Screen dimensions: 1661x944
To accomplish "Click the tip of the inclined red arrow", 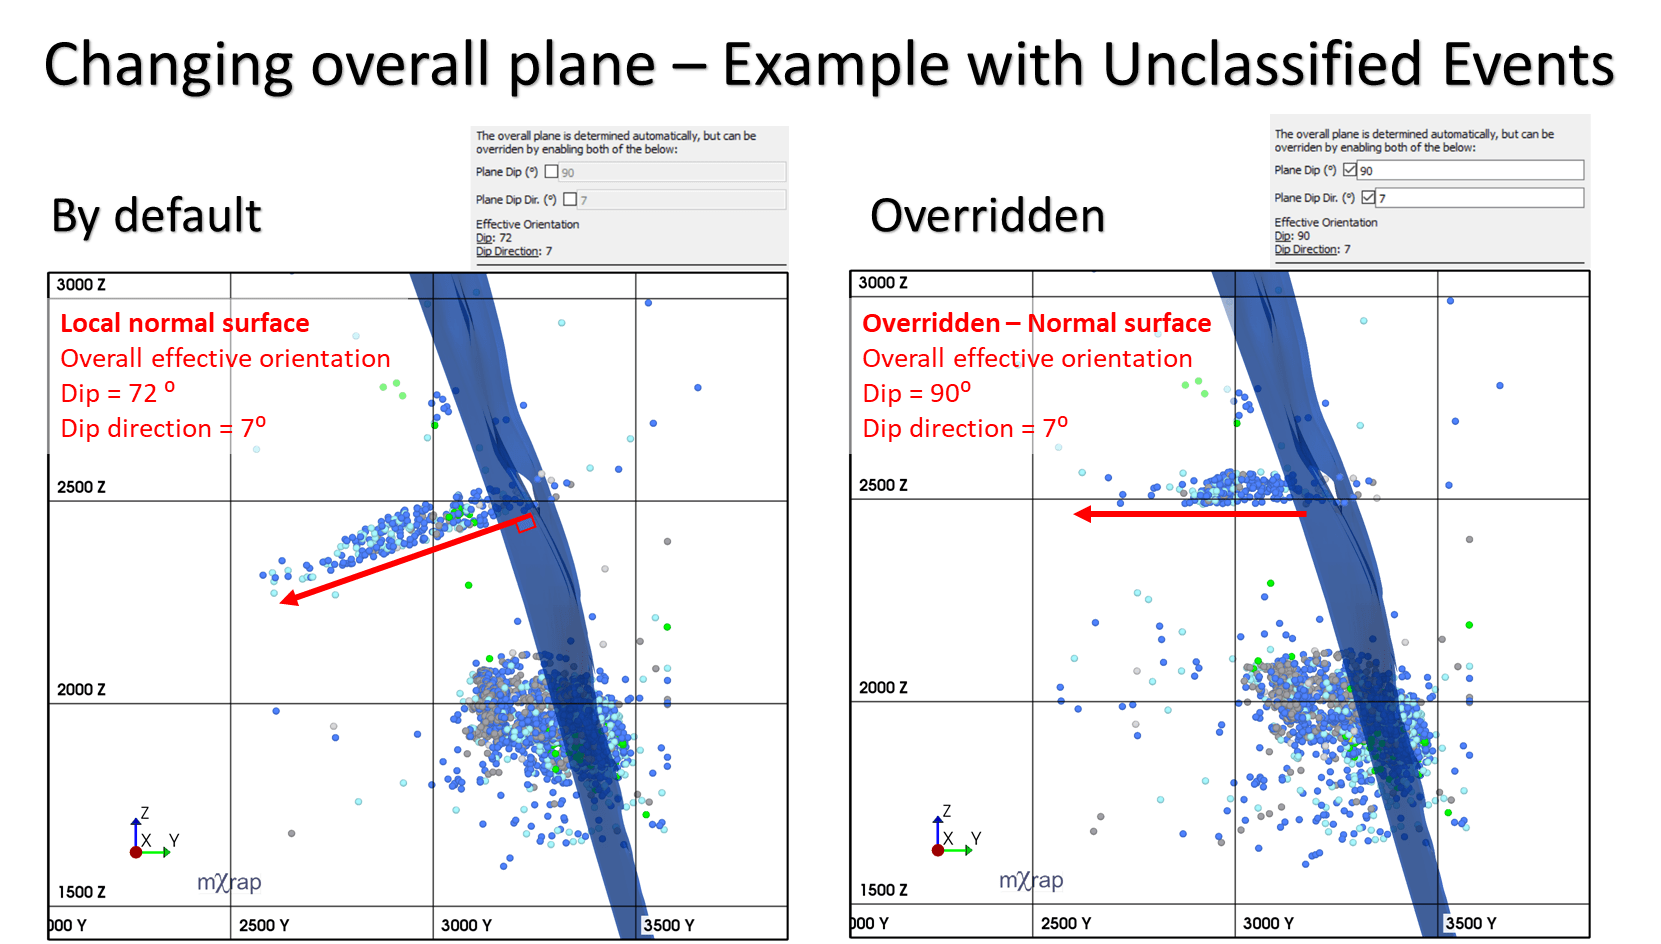I will 286,600.
